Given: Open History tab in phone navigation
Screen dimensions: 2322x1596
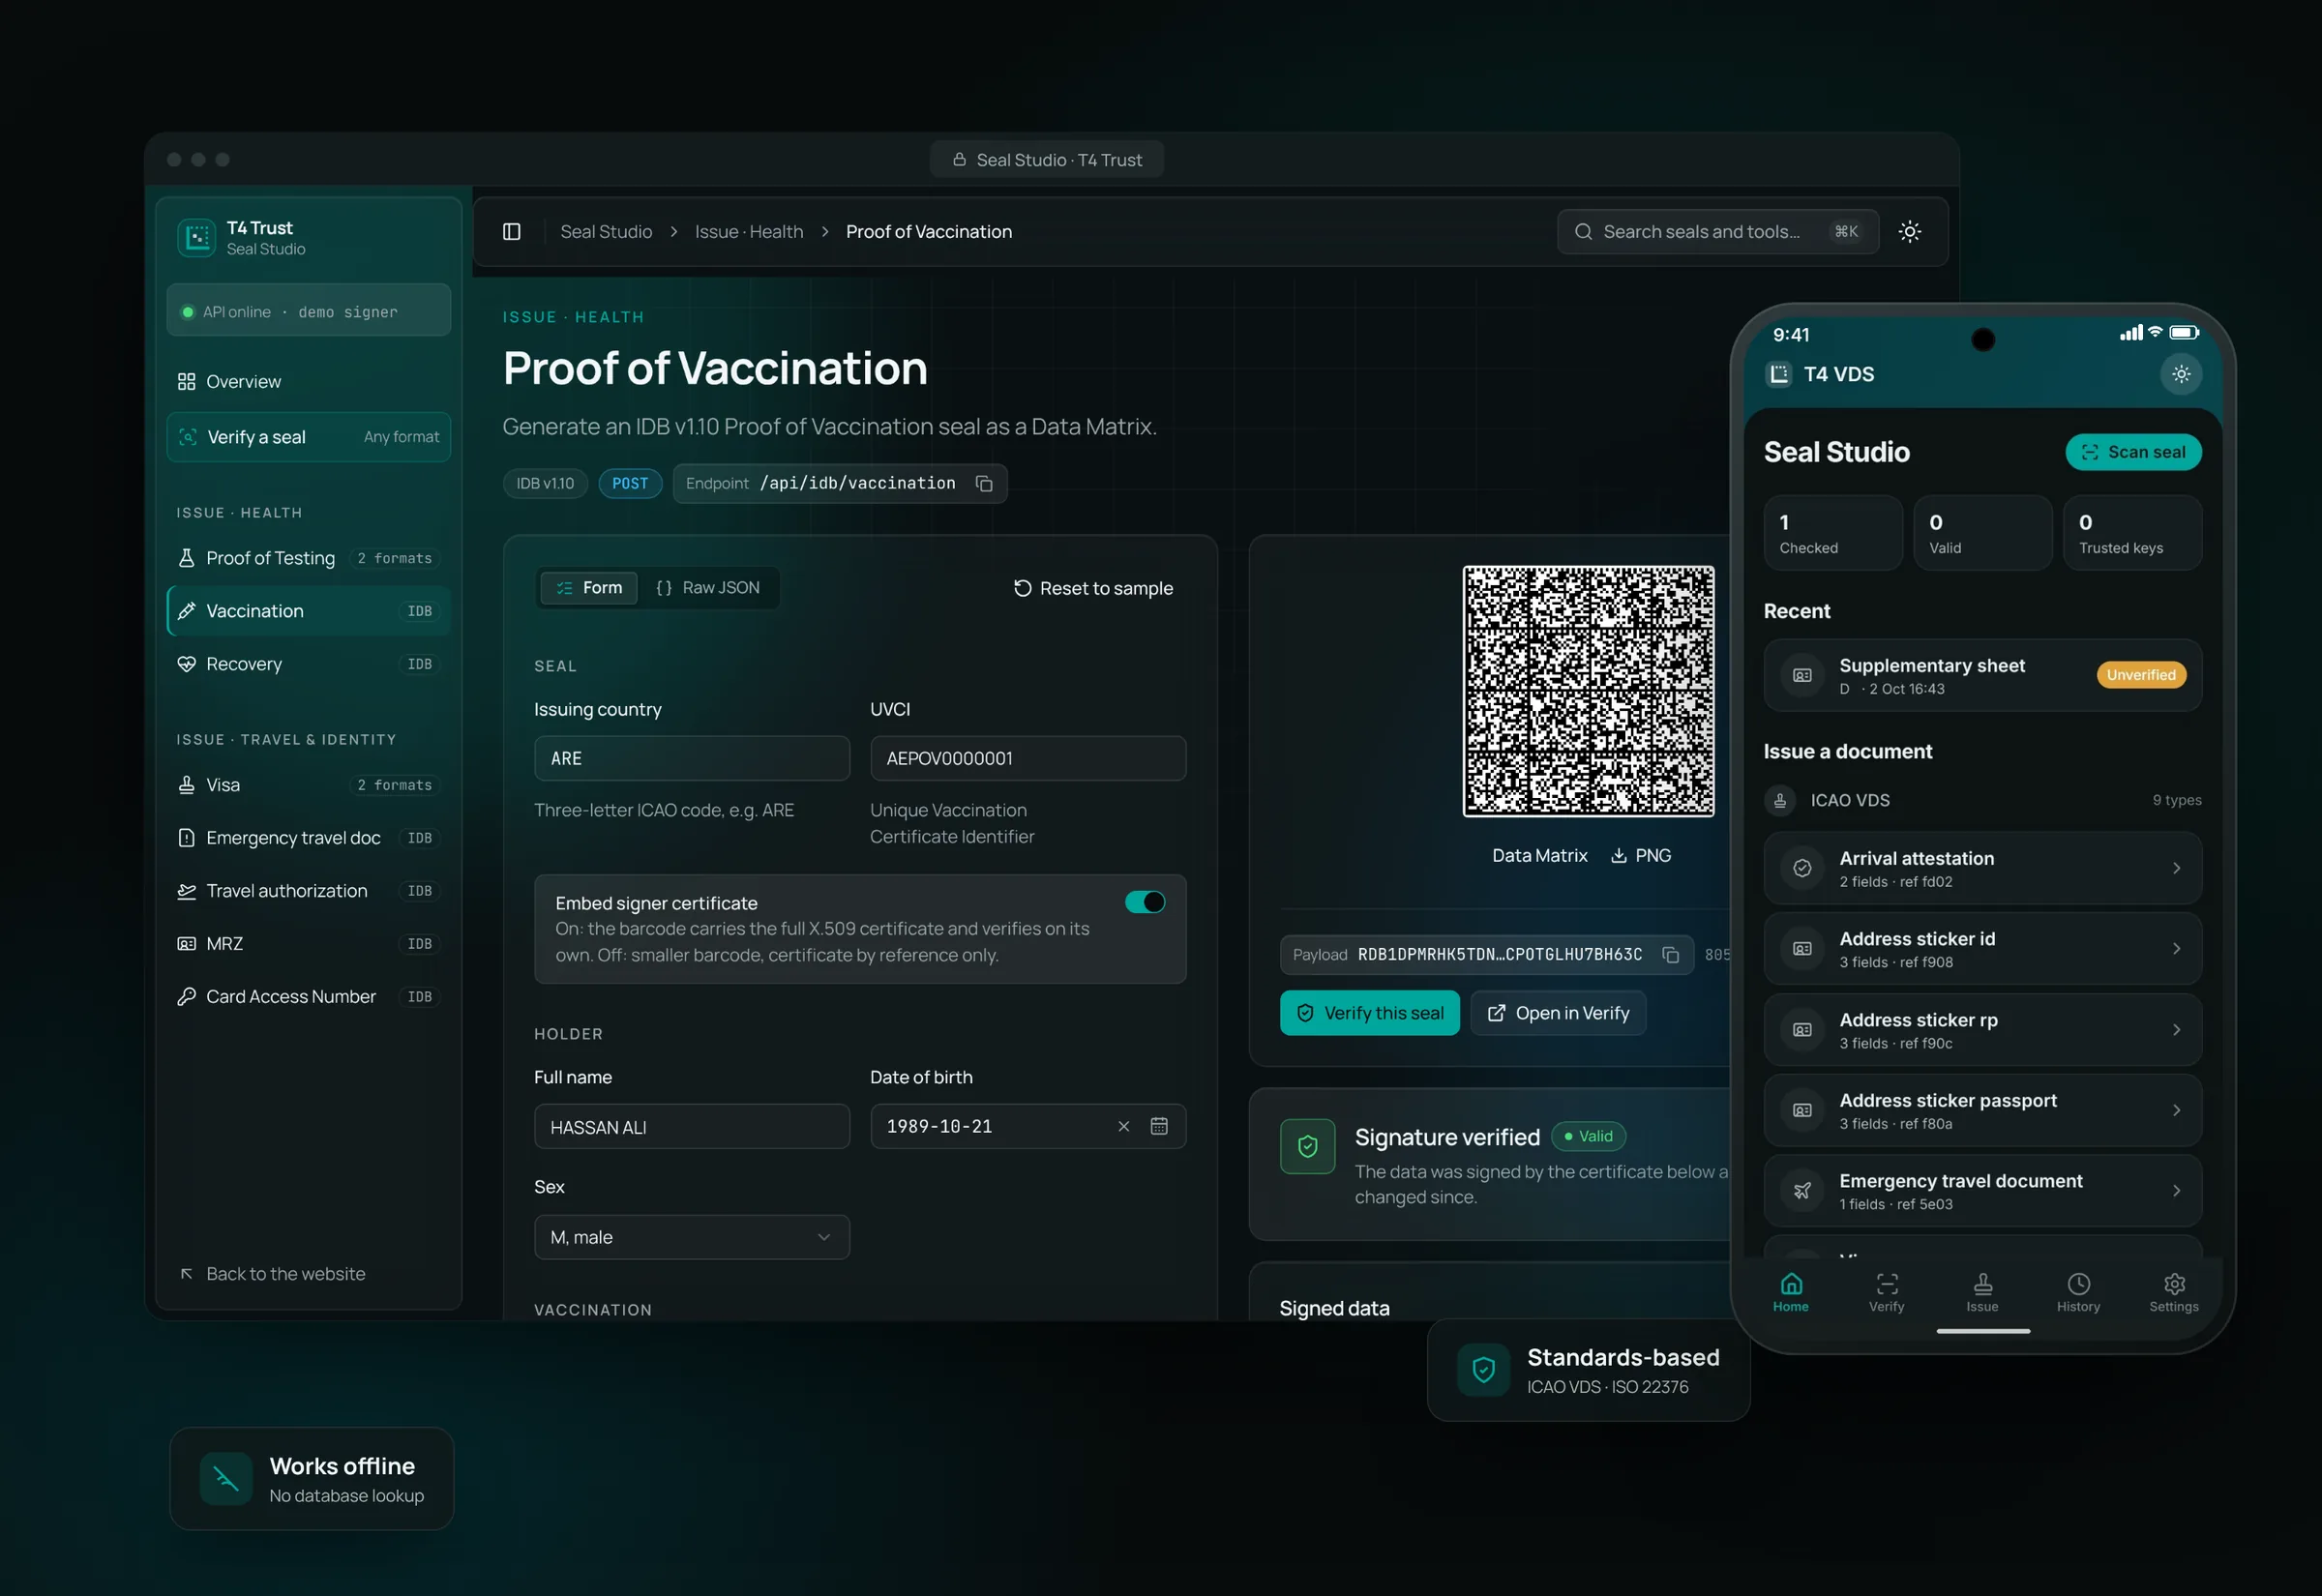Looking at the screenshot, I should (x=2078, y=1292).
